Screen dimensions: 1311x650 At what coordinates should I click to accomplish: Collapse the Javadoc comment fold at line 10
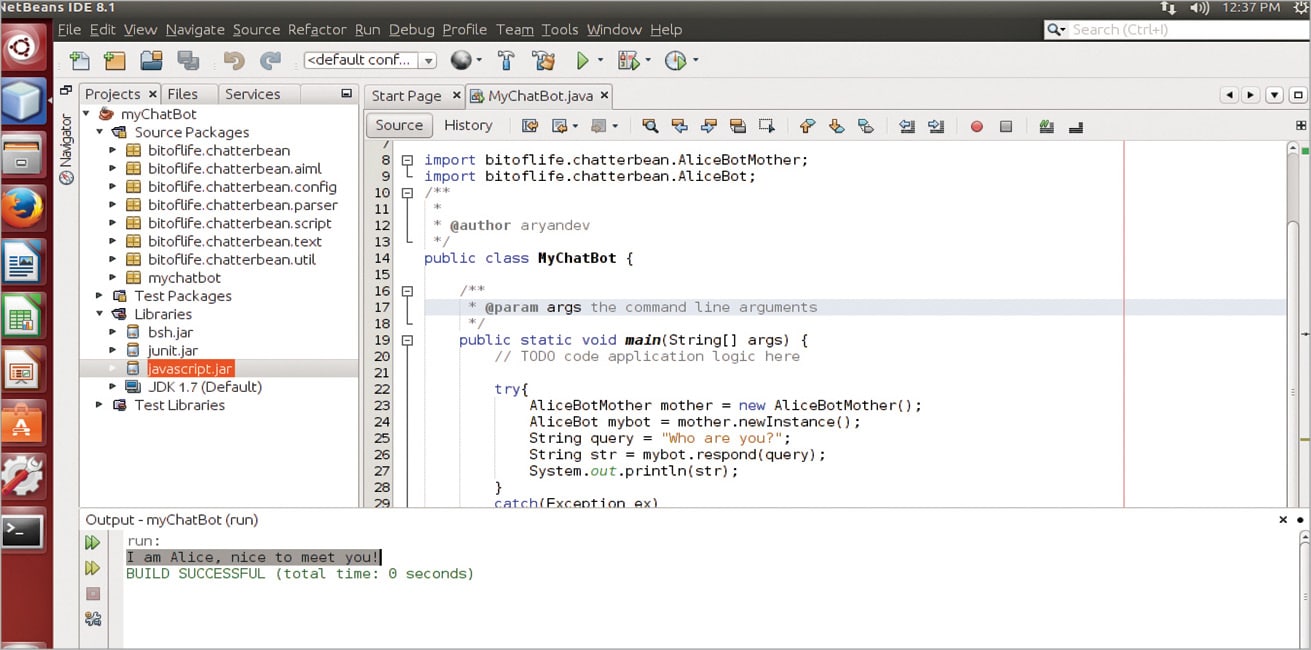point(407,193)
